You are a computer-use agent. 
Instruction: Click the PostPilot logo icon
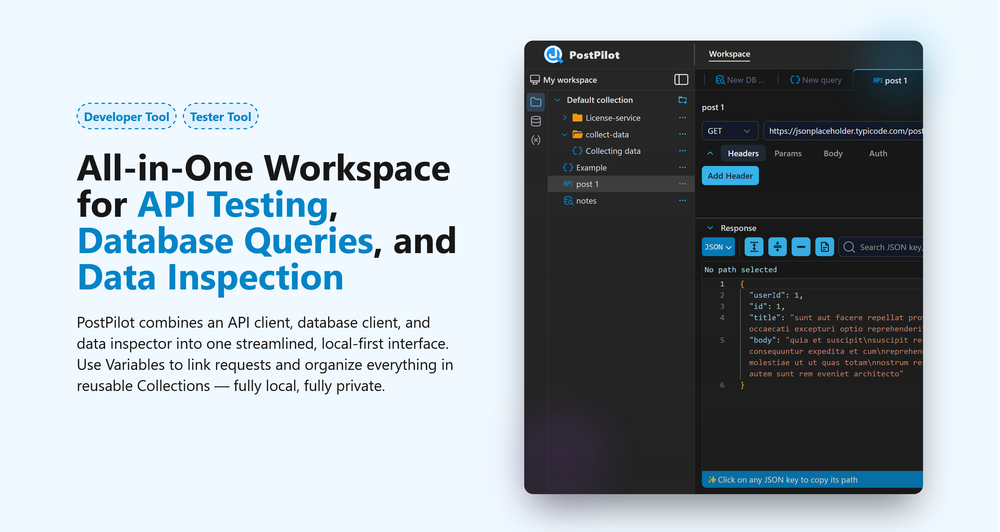pyautogui.click(x=553, y=54)
